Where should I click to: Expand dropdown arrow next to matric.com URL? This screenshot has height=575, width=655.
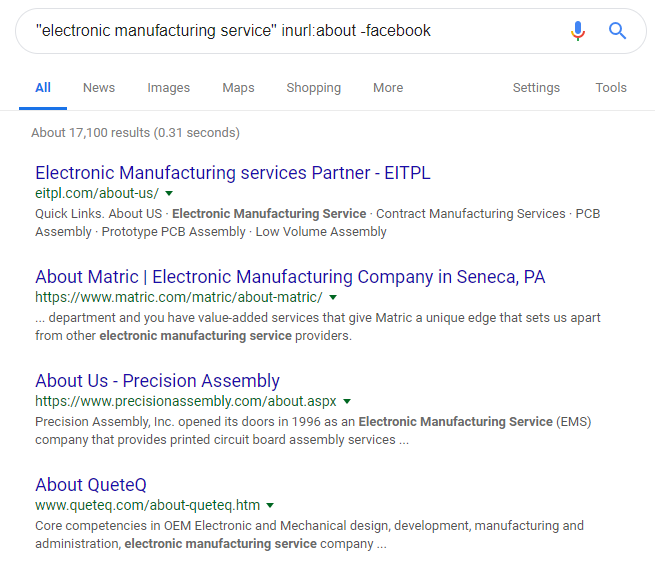333,298
